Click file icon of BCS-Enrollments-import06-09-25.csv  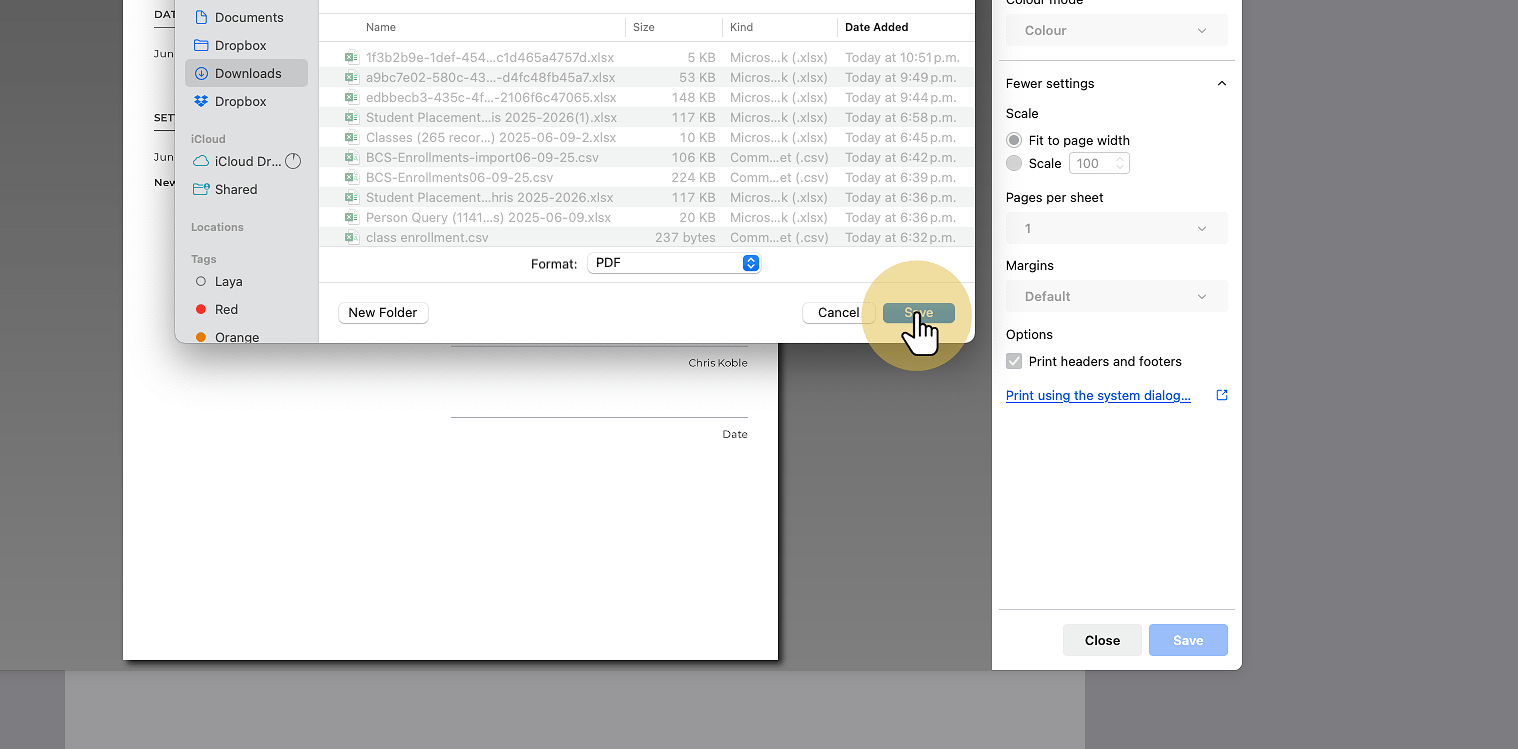[351, 157]
